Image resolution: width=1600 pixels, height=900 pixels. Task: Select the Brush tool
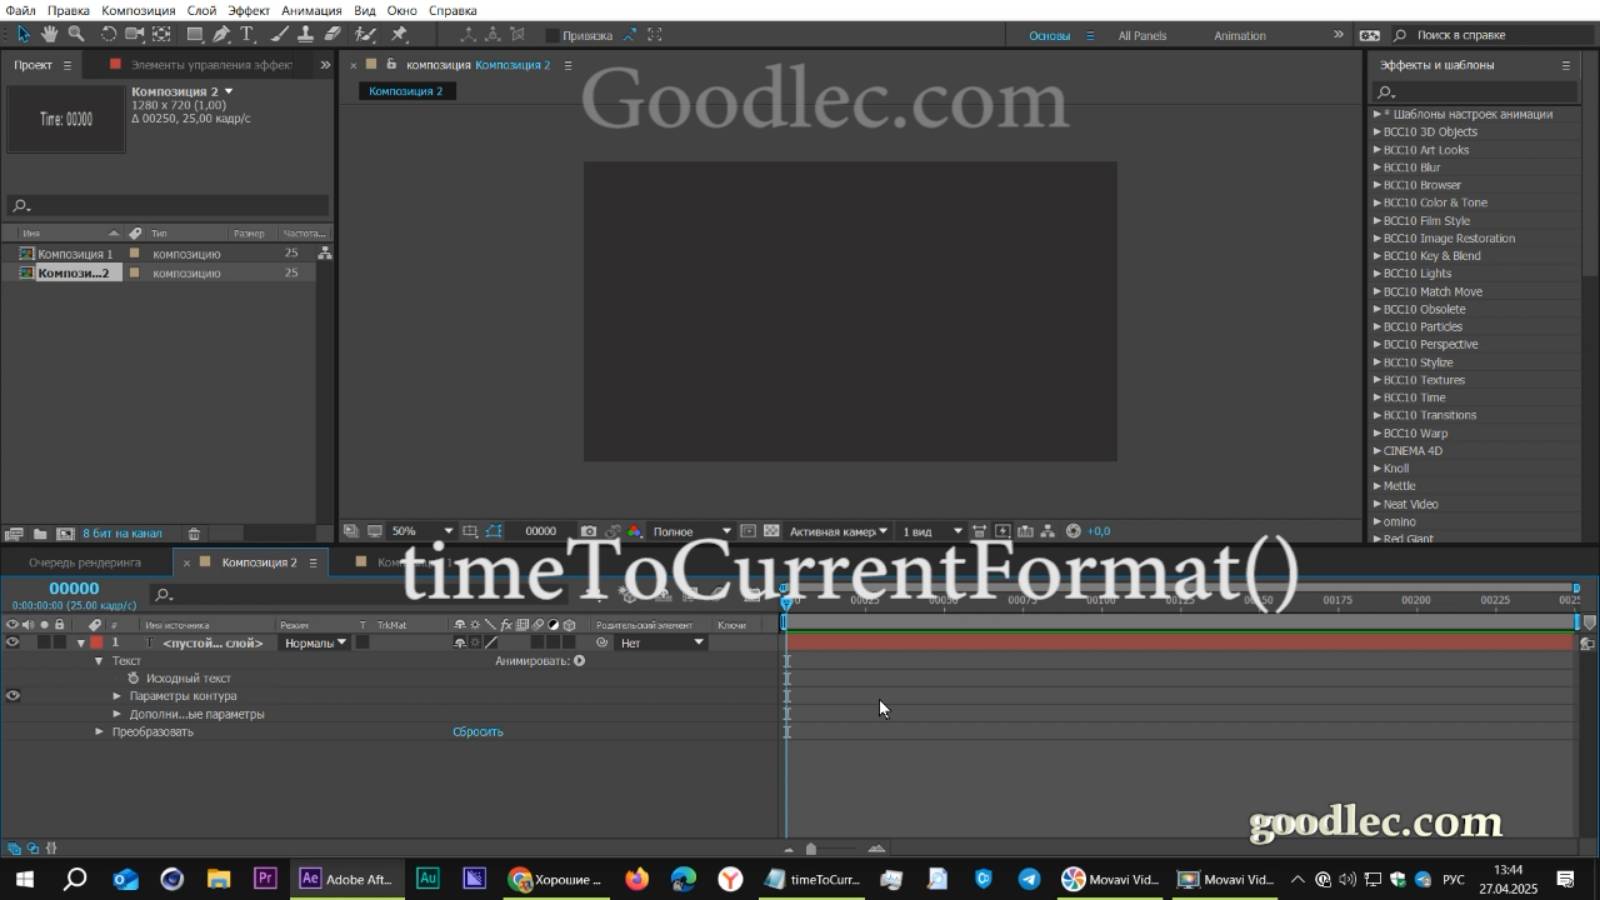pos(278,34)
